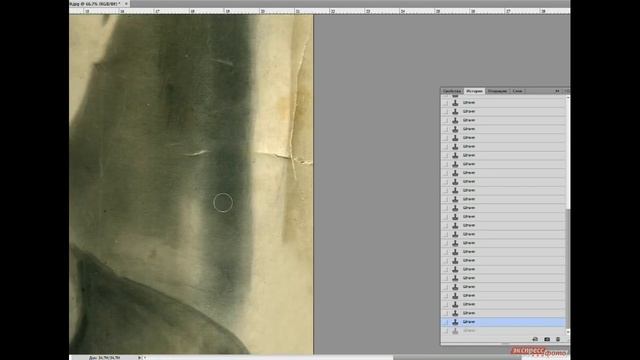
Task: Click the History panel scroll-up arrow
Action: click(568, 98)
